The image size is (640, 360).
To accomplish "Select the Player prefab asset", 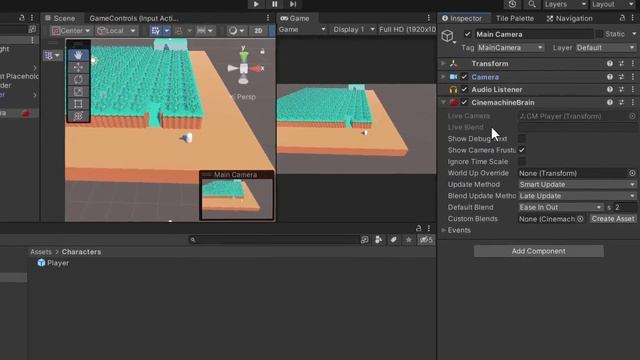I will coord(53,263).
